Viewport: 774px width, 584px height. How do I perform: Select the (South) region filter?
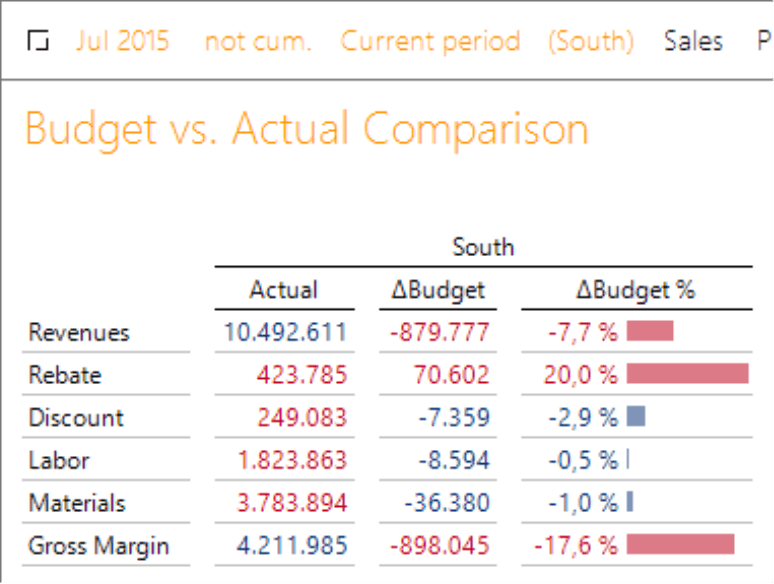(x=590, y=41)
